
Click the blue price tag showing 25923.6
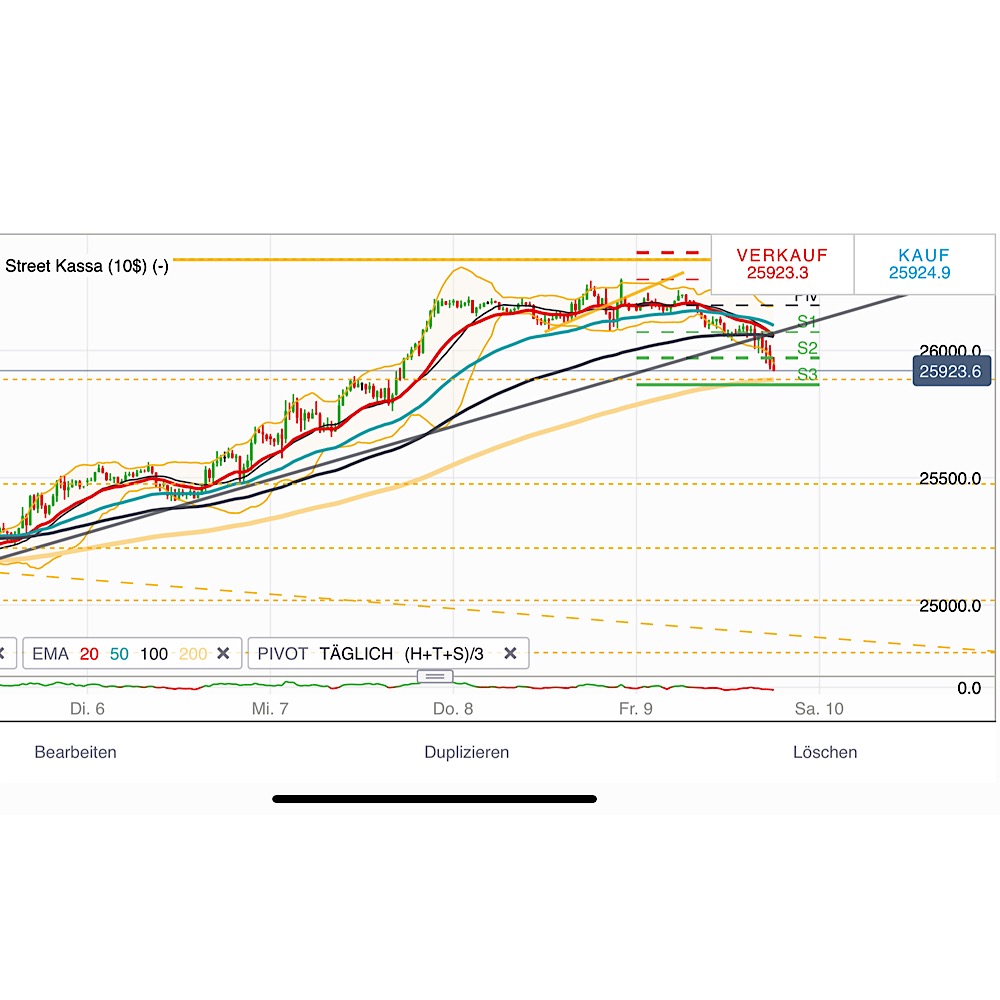[x=951, y=370]
